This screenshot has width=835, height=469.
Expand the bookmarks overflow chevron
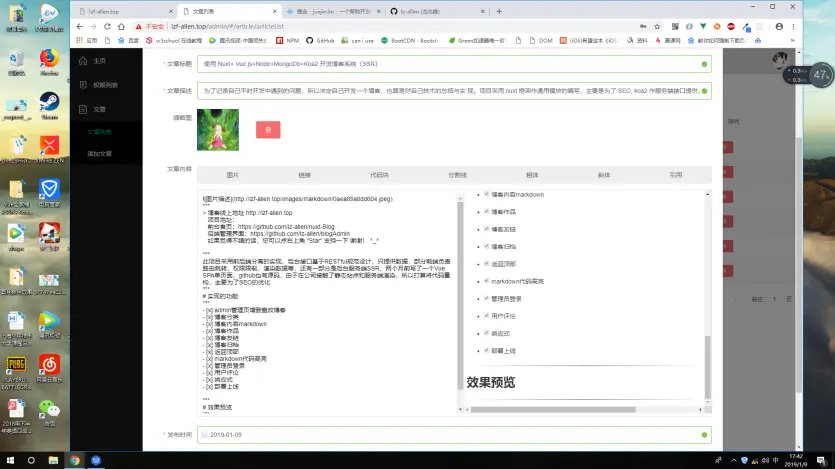pos(792,40)
